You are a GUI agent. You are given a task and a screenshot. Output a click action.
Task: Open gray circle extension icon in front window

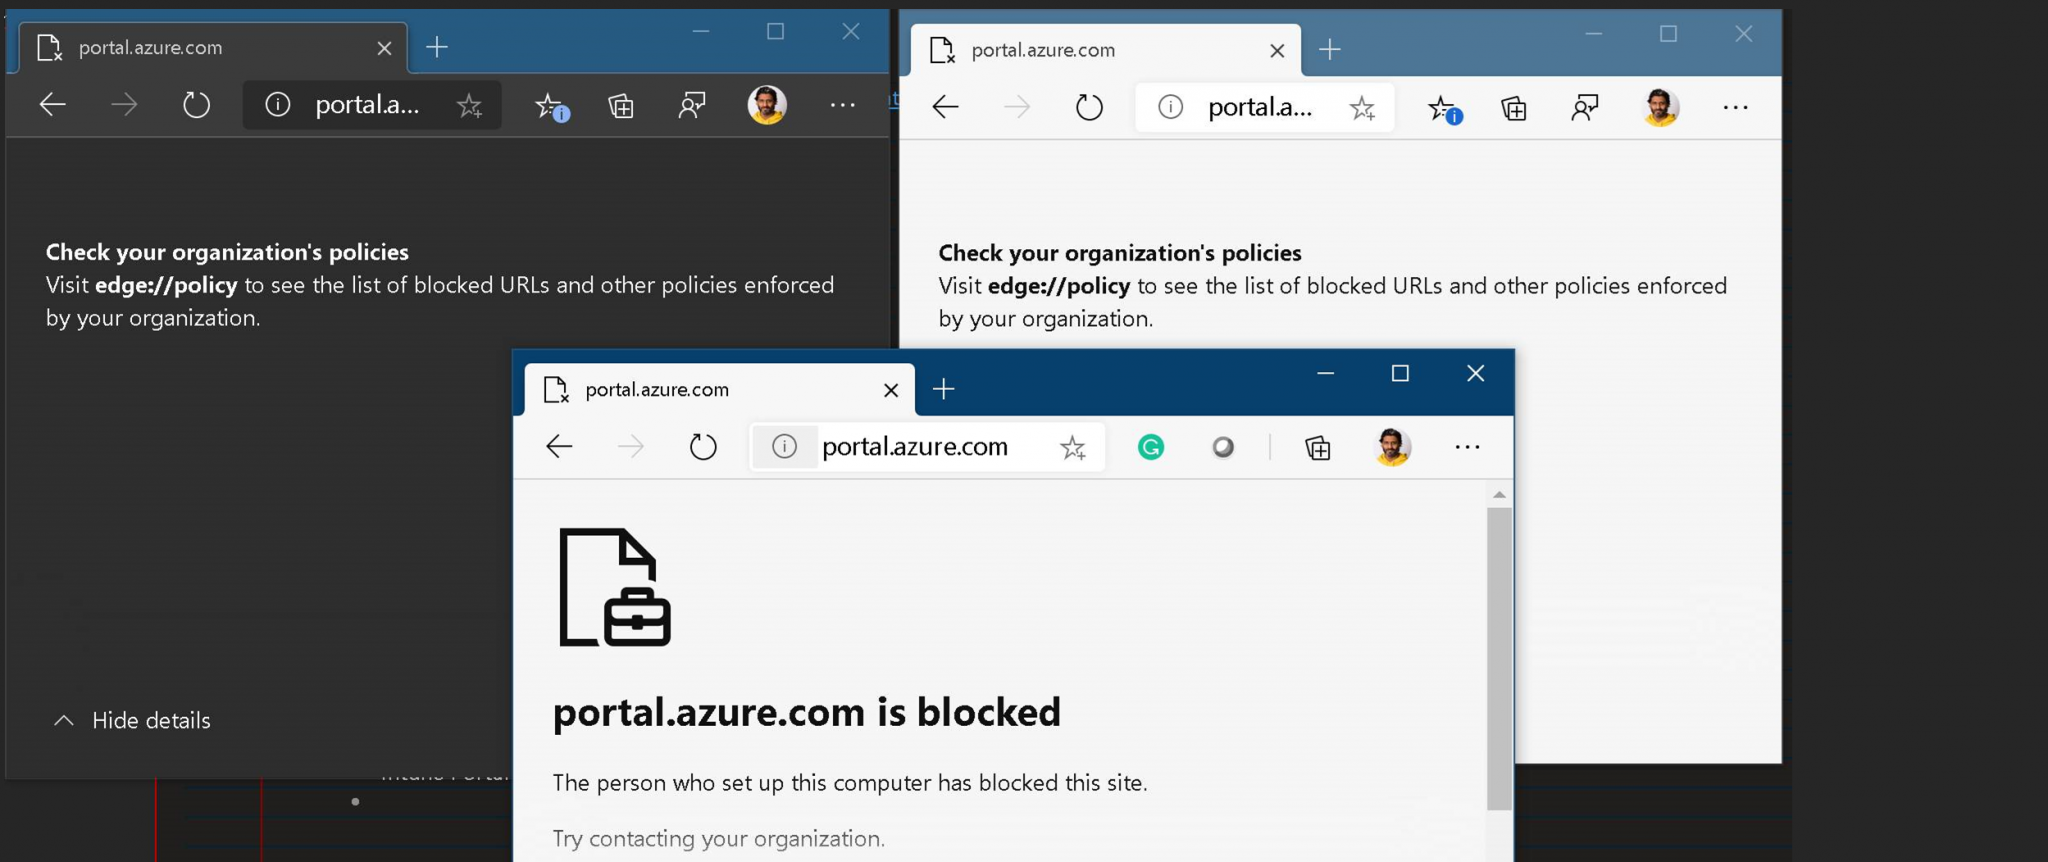[x=1223, y=447]
